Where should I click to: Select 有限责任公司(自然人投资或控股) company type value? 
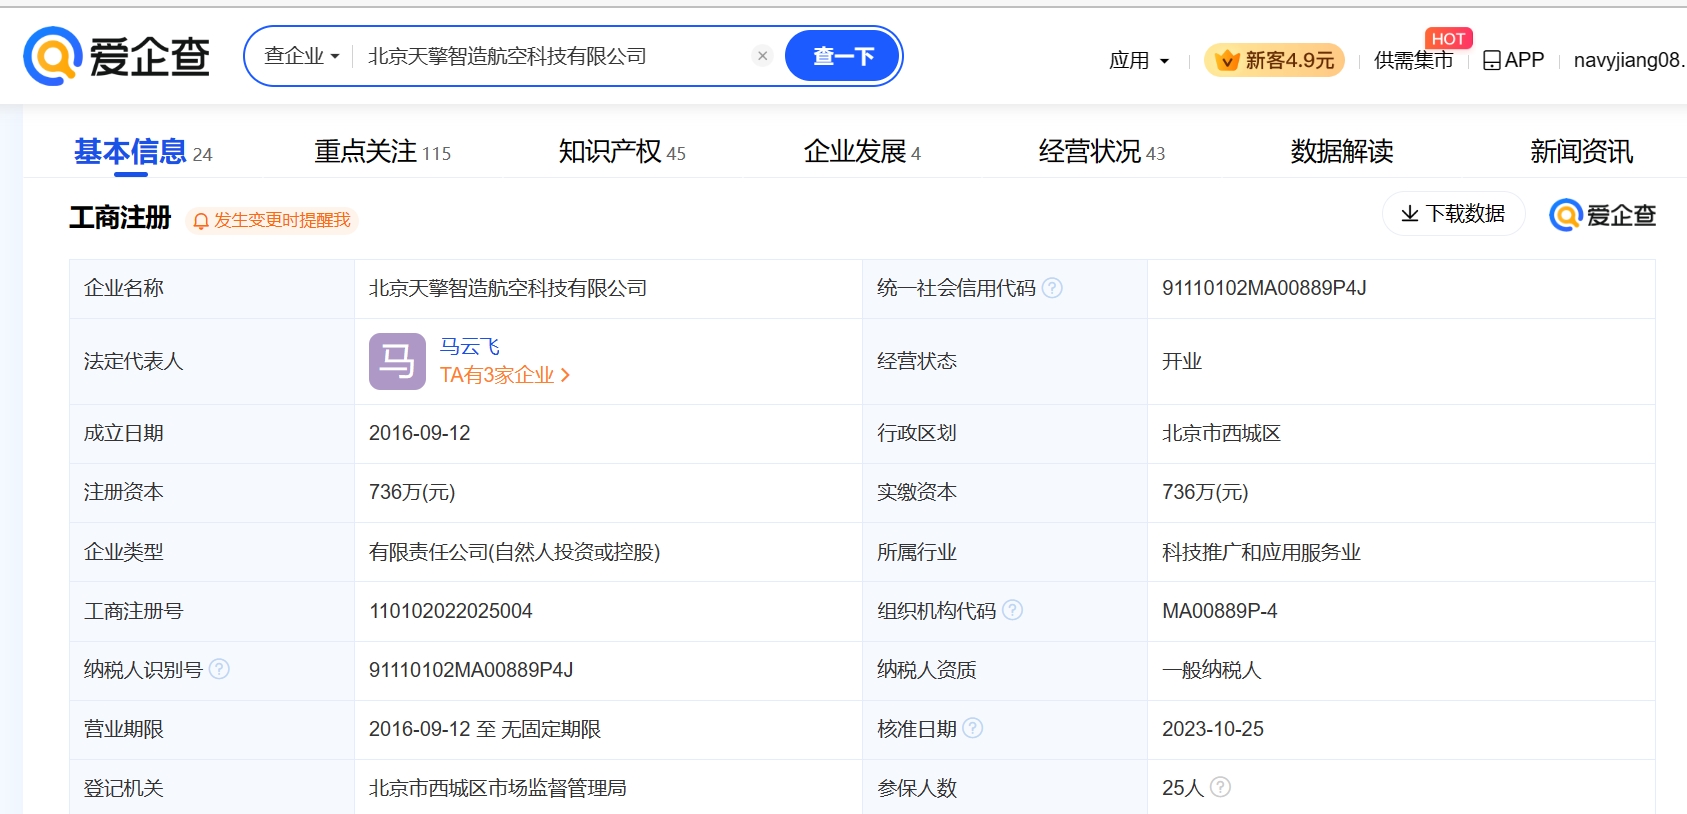click(x=514, y=552)
